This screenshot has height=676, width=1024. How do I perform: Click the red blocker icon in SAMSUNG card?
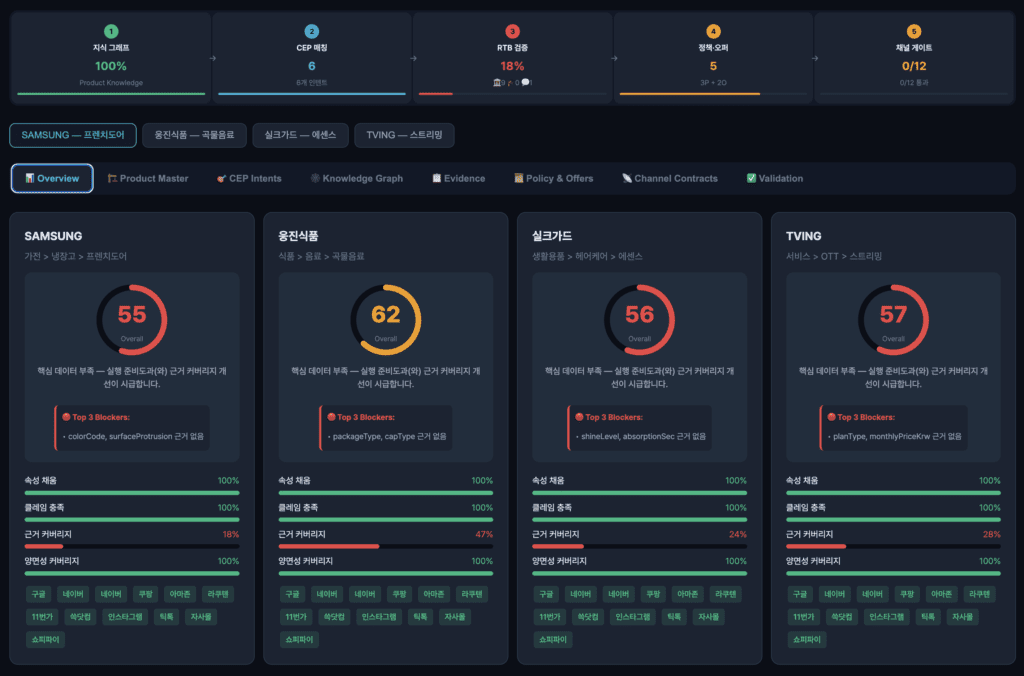[x=66, y=417]
